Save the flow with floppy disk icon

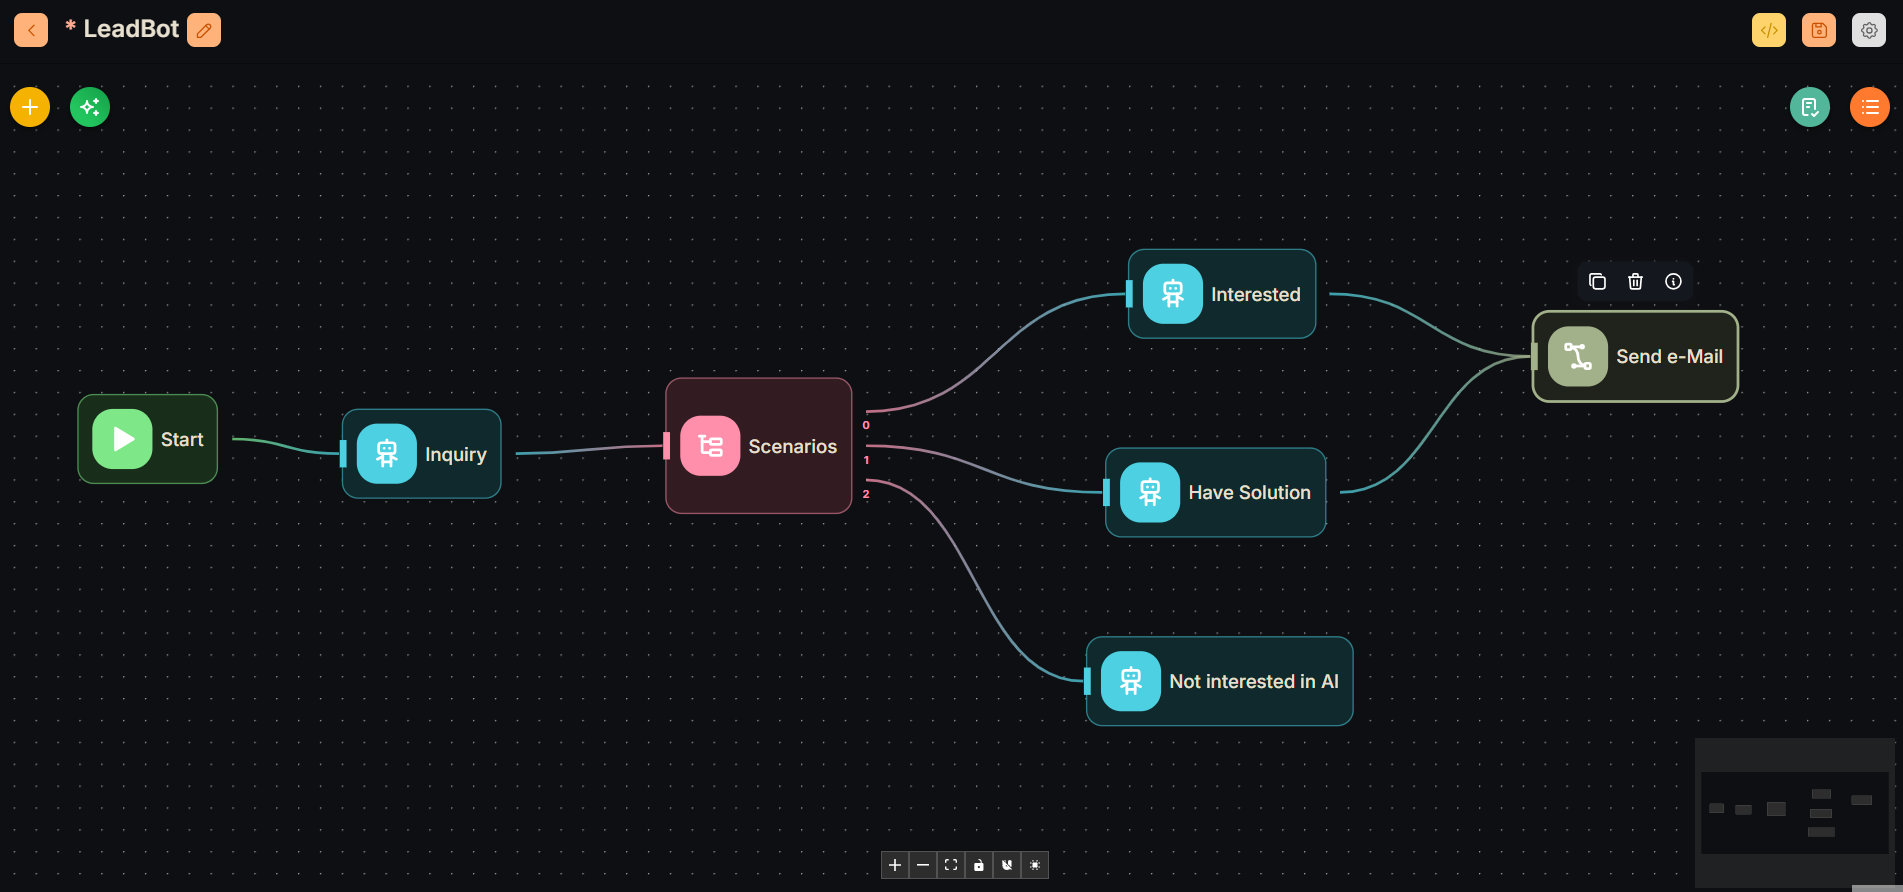click(1818, 30)
